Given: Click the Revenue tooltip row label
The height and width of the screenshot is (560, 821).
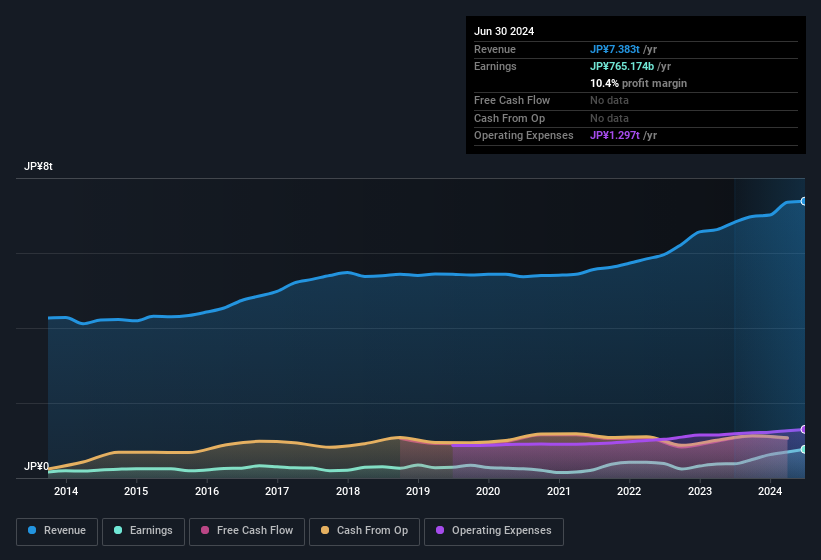Looking at the screenshot, I should pyautogui.click(x=495, y=49).
